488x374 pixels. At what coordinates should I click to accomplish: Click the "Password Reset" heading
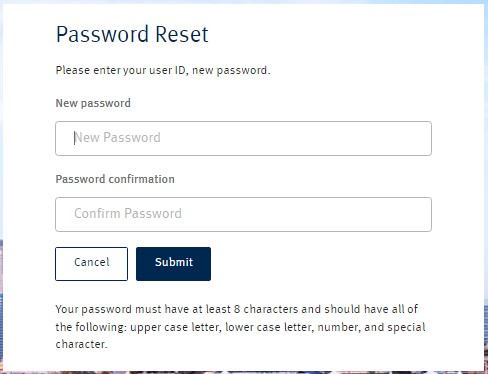pyautogui.click(x=132, y=34)
